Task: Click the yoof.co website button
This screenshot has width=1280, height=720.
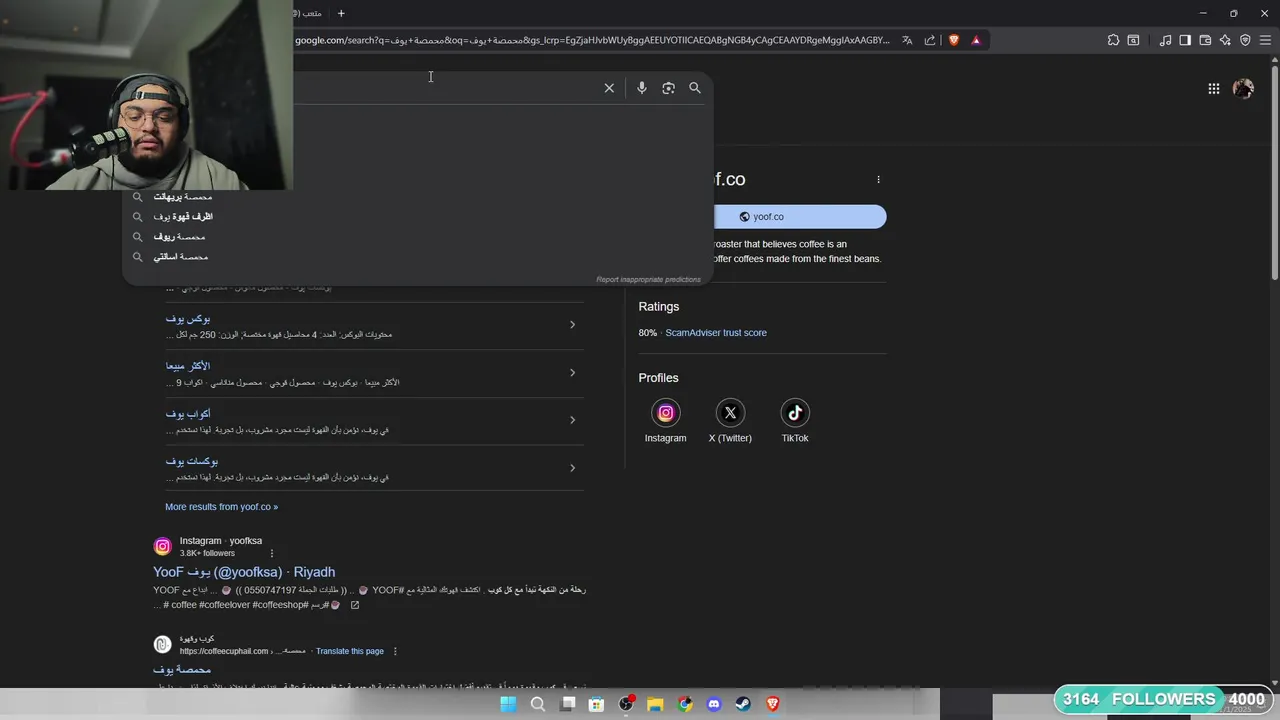Action: (800, 216)
